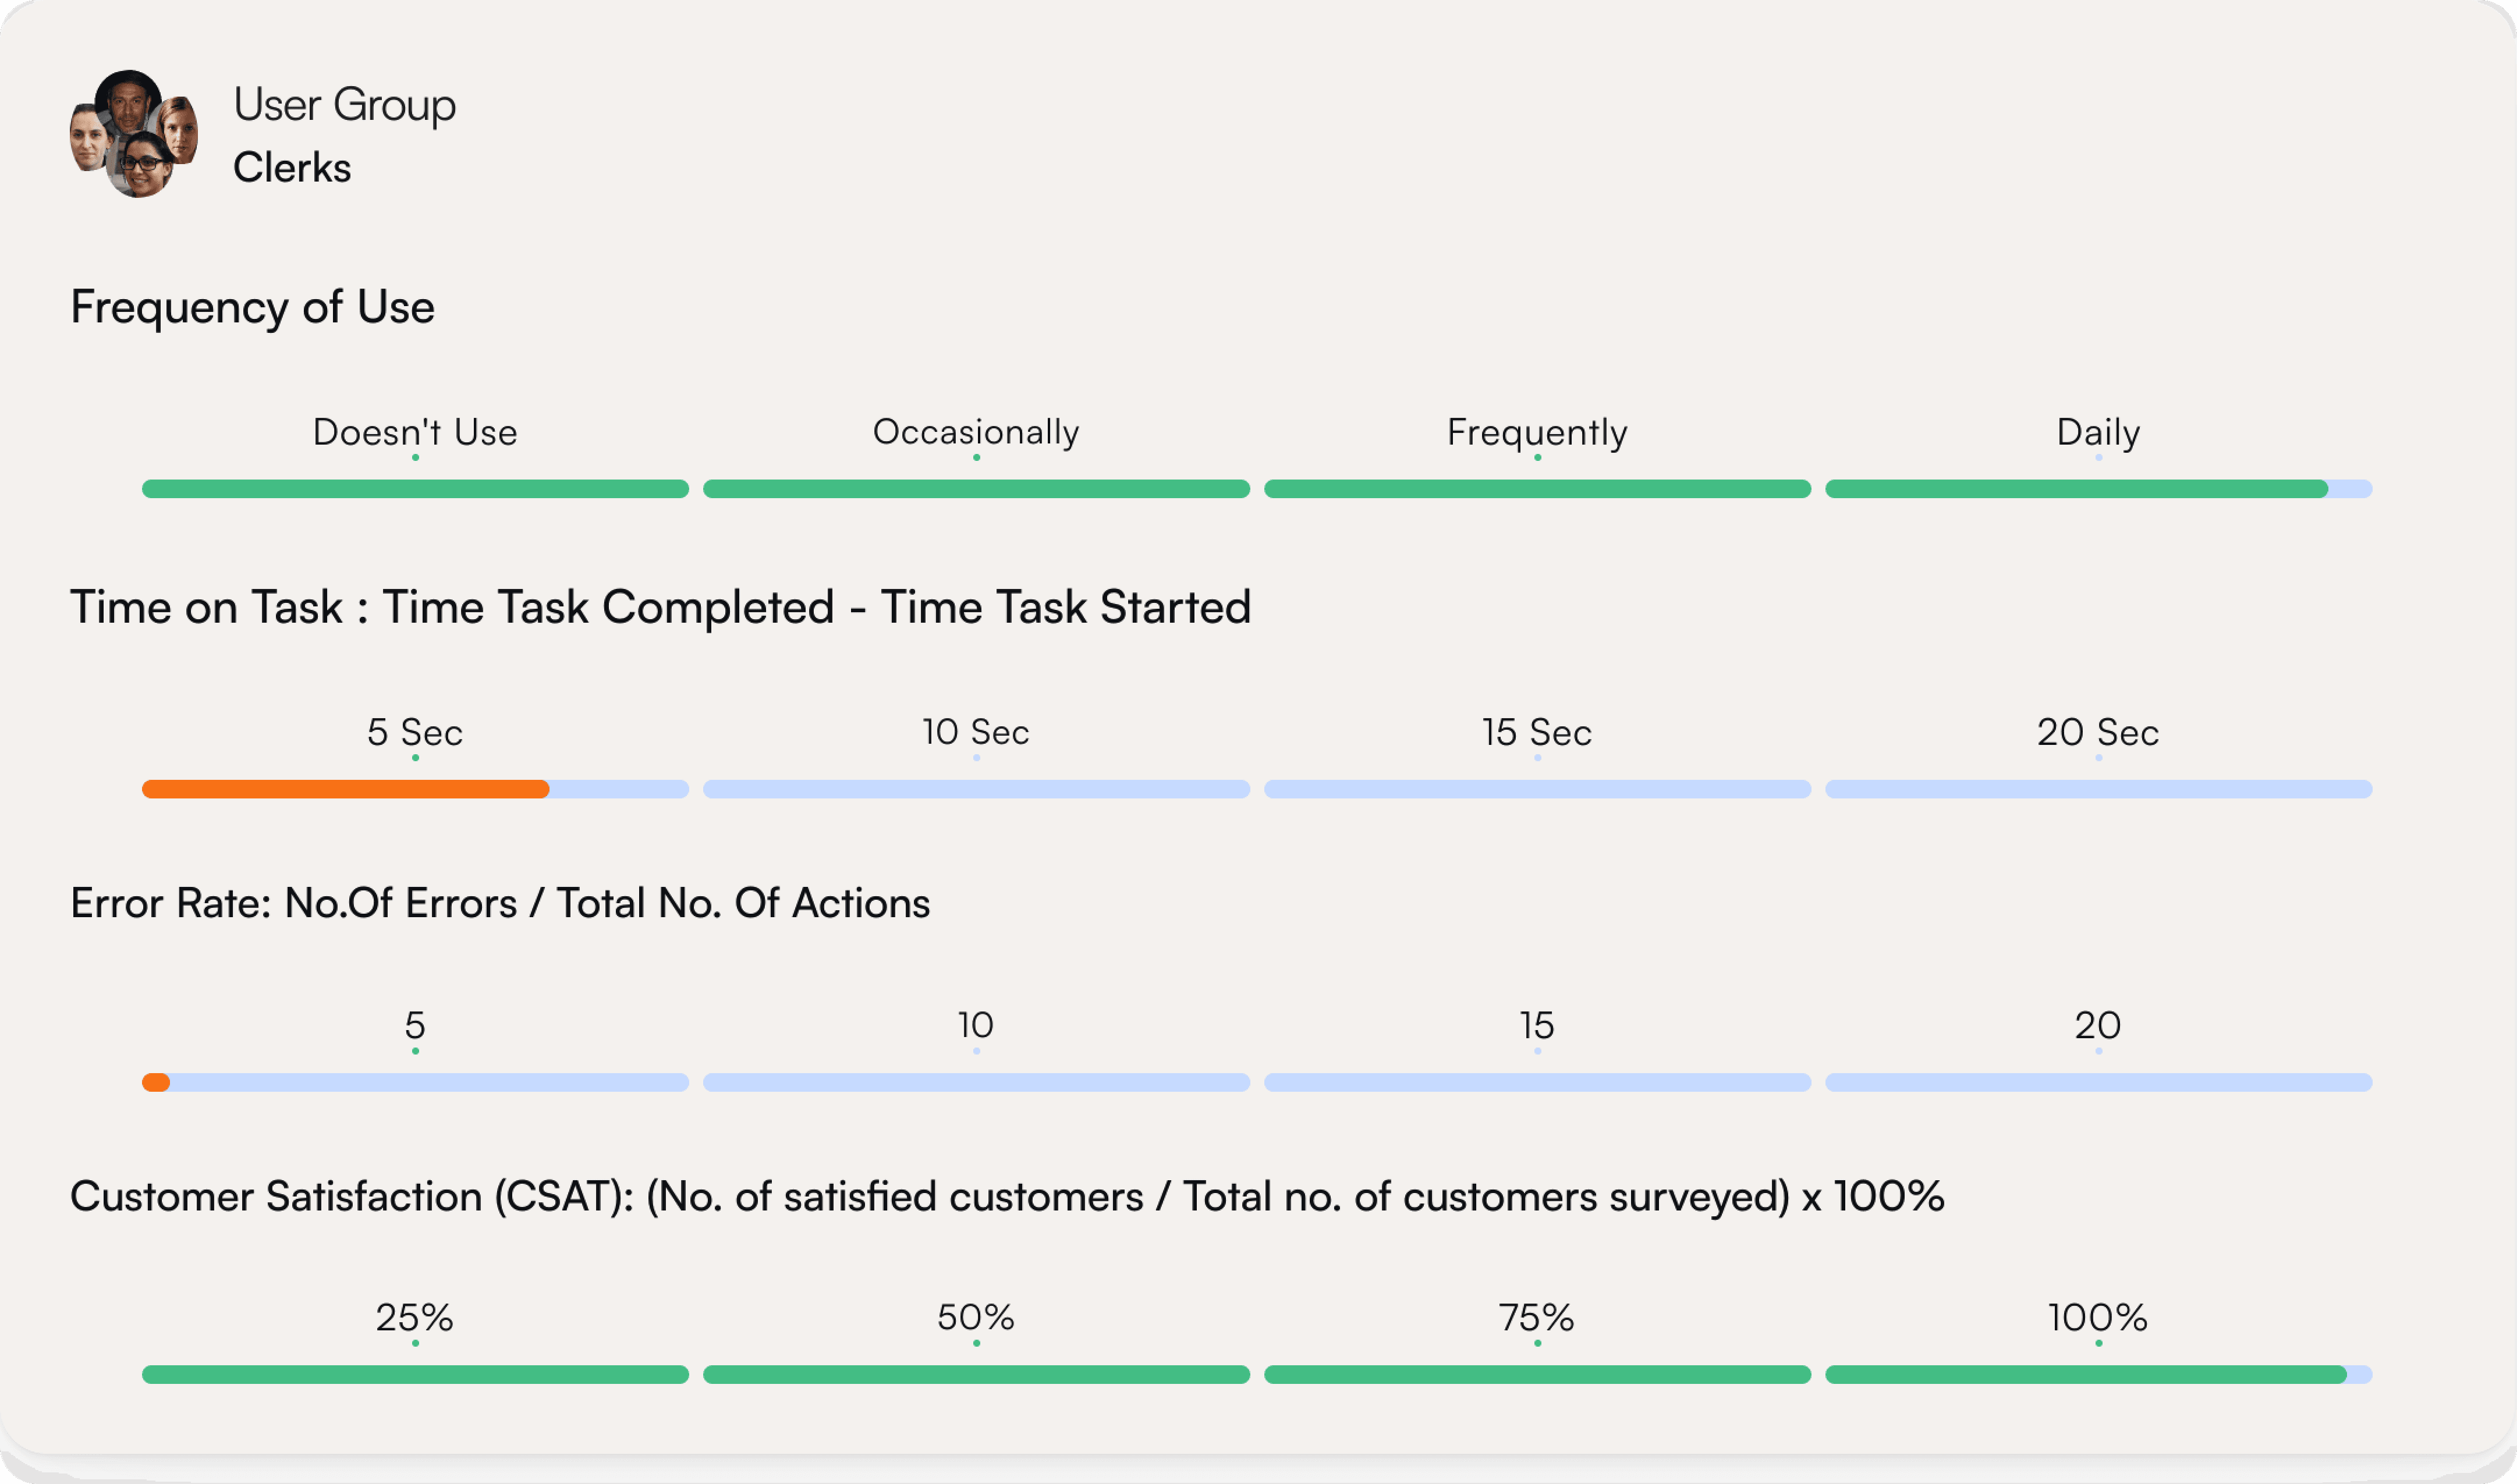
Task: Select the 10 Sec time bar segment
Action: (x=976, y=789)
